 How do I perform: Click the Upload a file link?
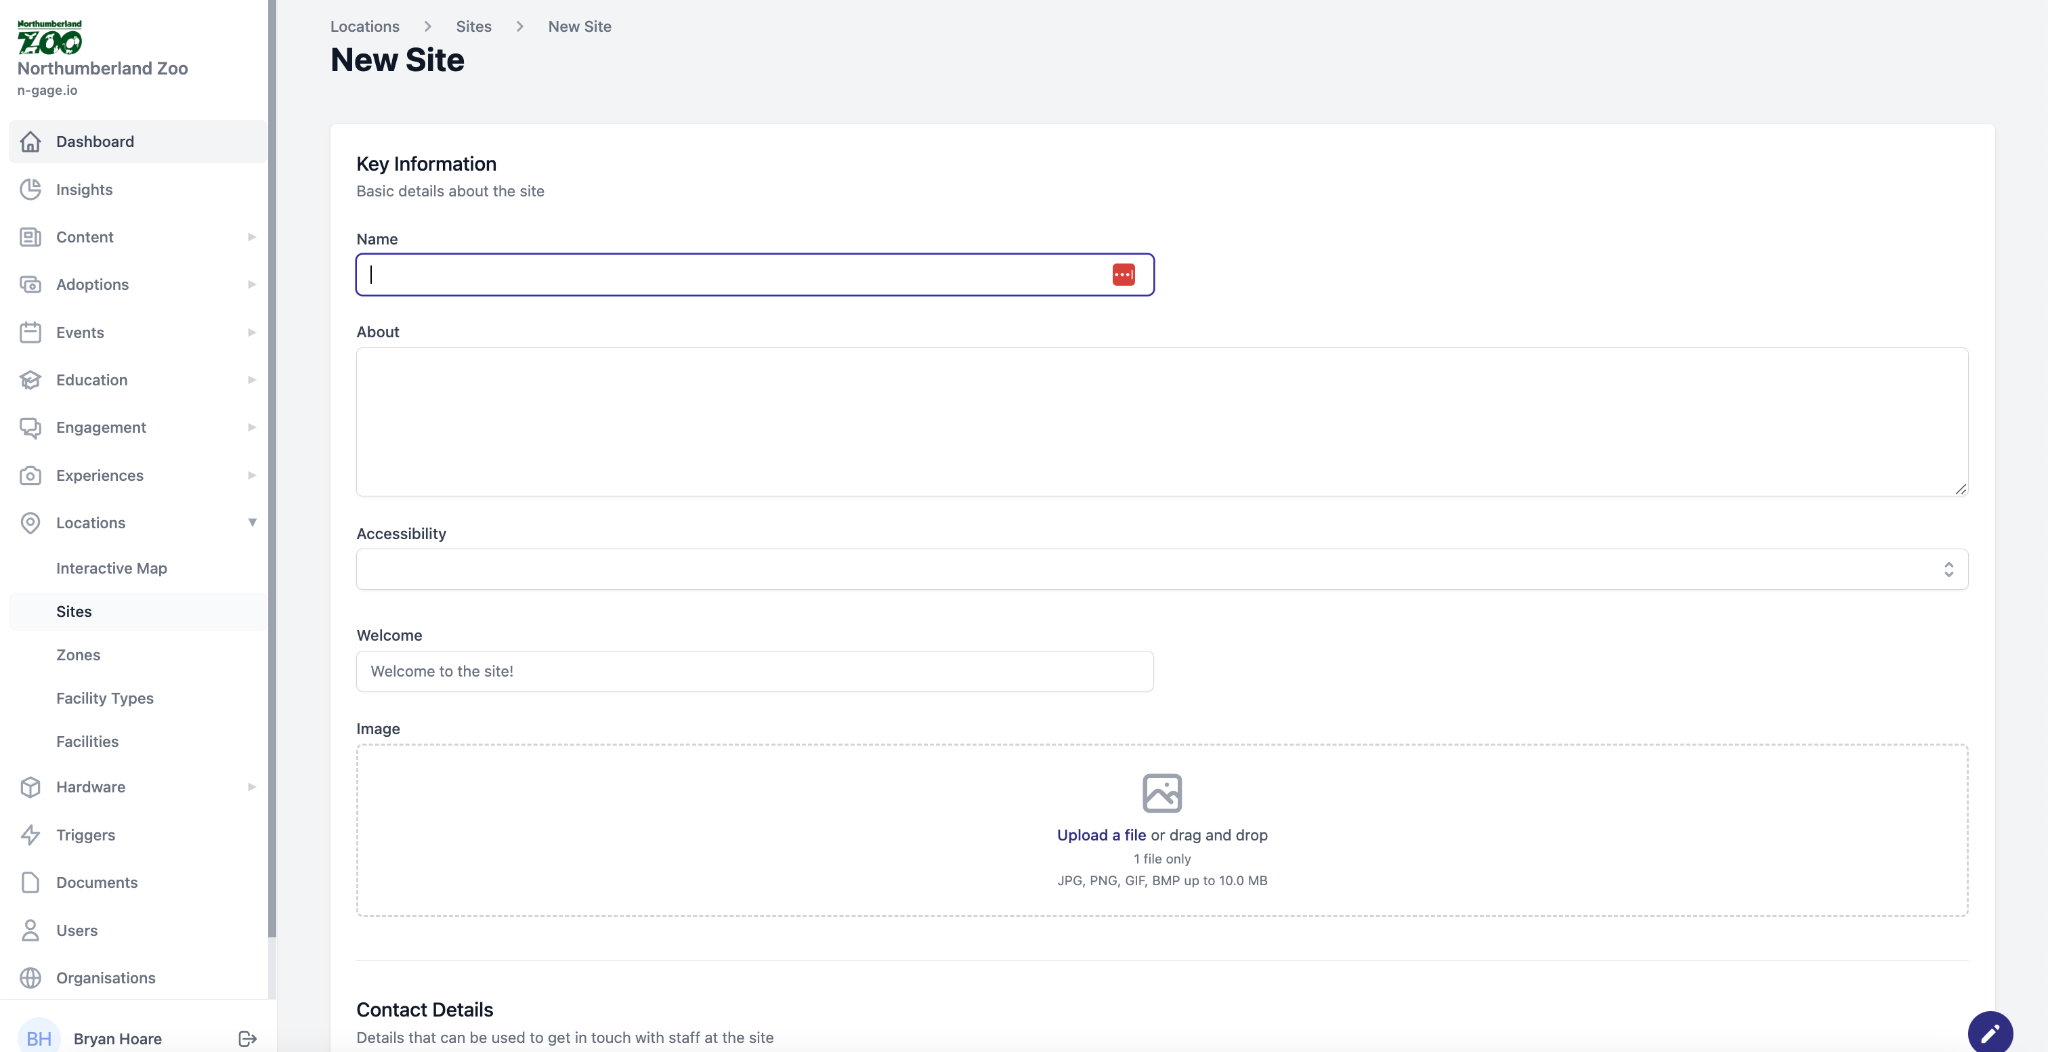[x=1101, y=835]
